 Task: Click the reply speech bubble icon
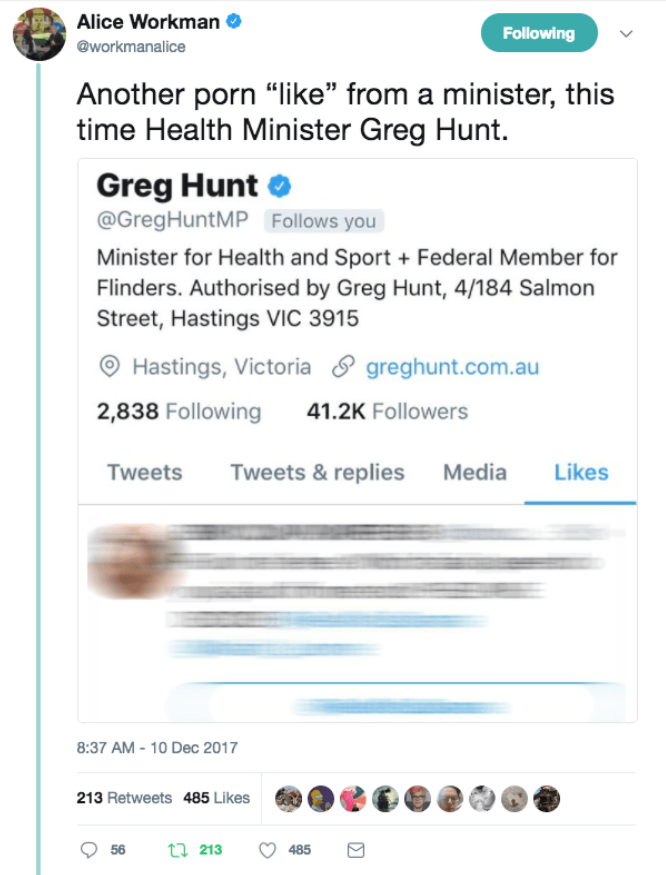coord(89,850)
